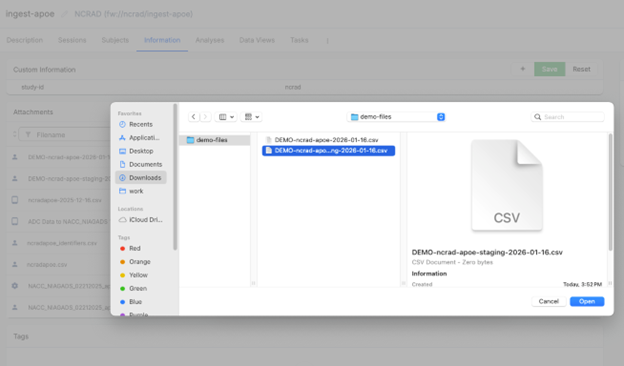Select Recents in sidebar
The width and height of the screenshot is (624, 366).
[x=140, y=124]
